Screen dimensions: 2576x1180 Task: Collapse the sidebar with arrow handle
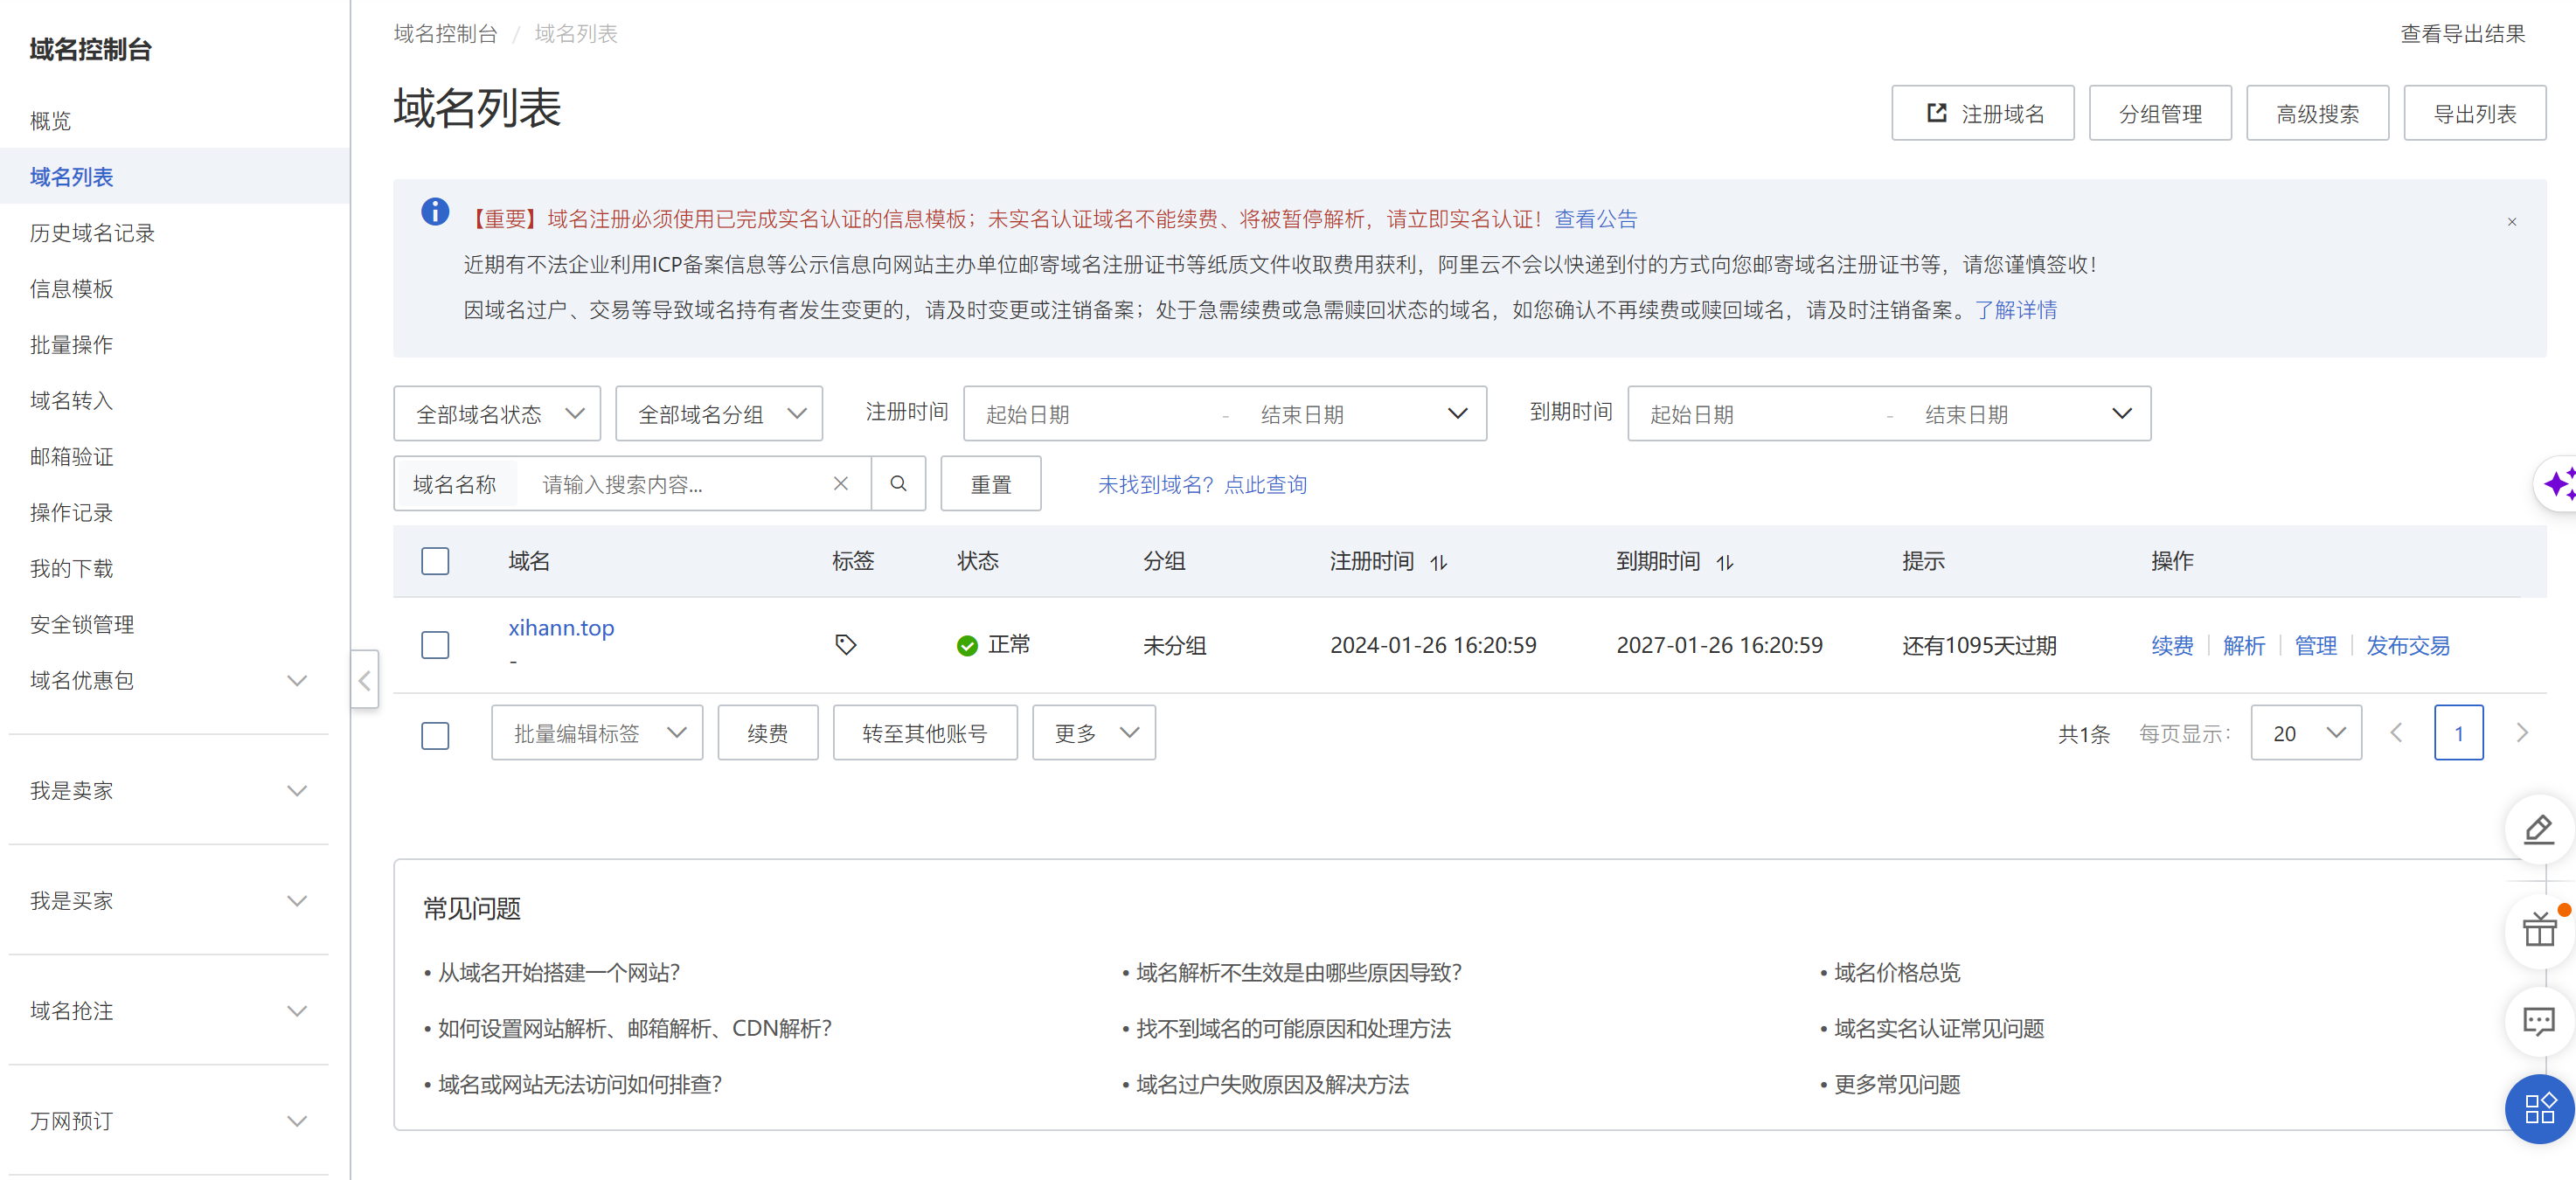pos(364,680)
